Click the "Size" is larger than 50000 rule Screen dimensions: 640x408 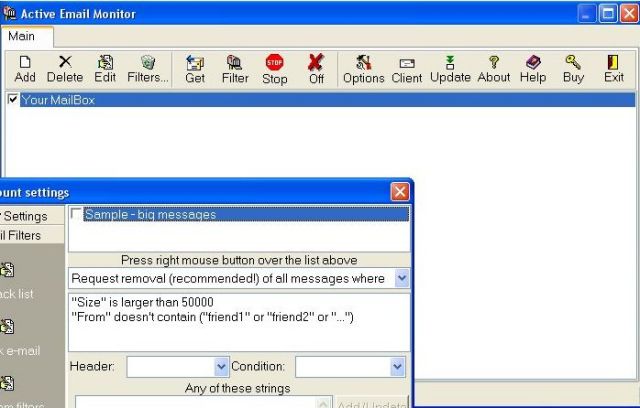[x=142, y=302]
